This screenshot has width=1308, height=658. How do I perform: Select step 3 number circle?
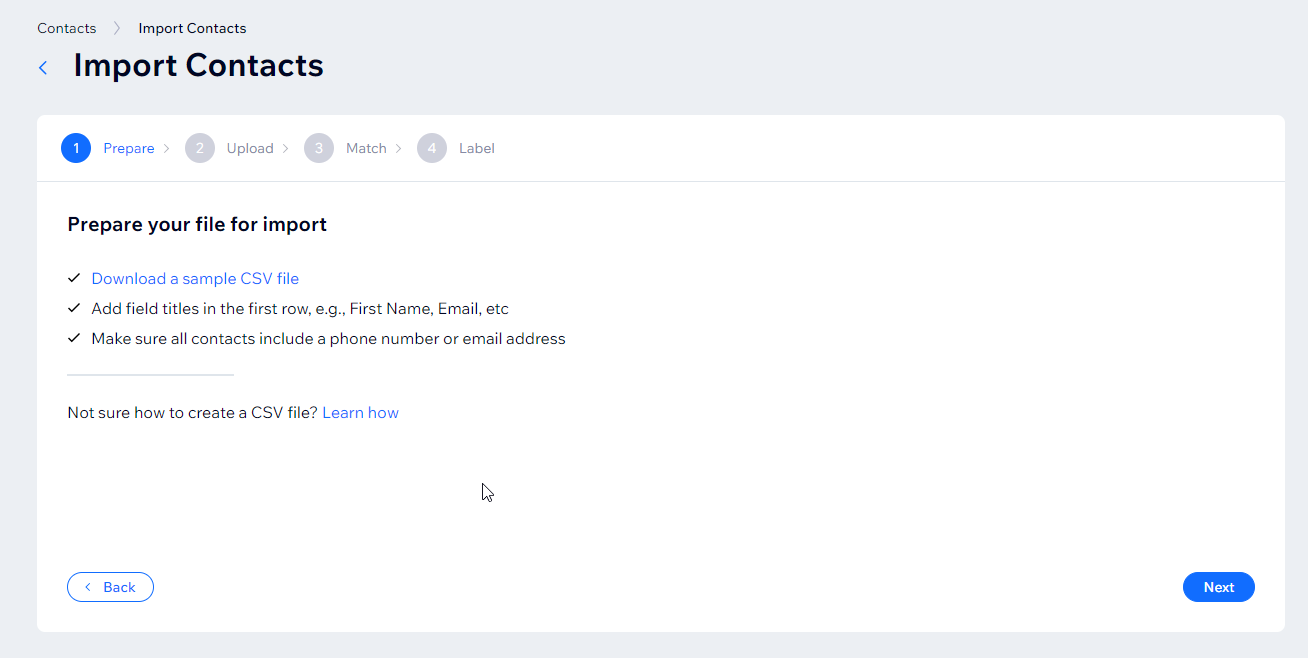[319, 148]
